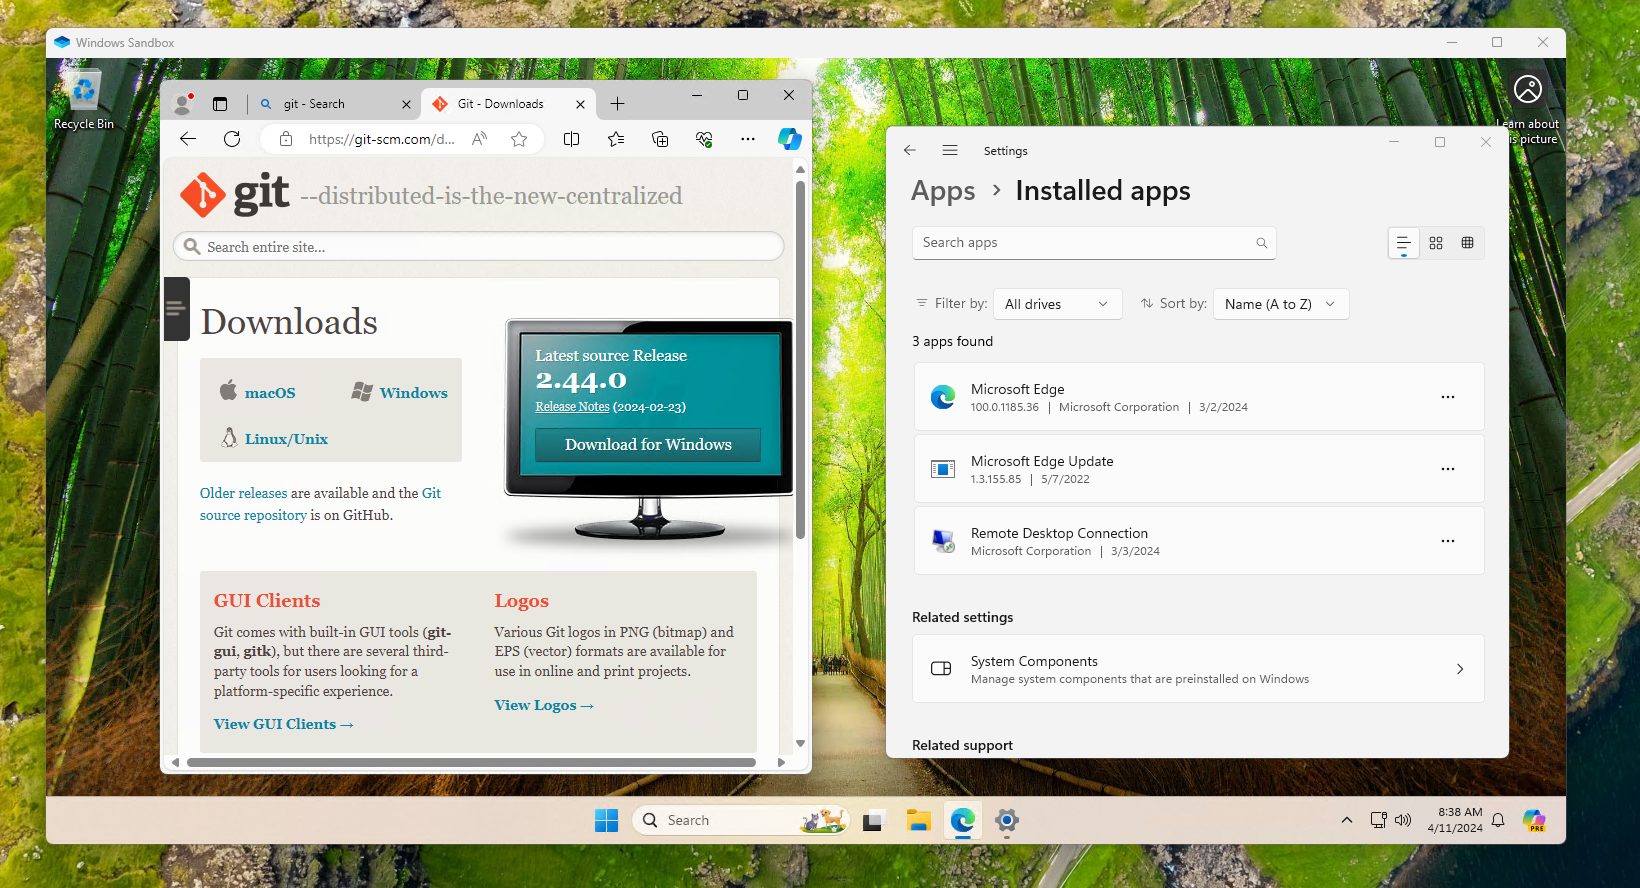Screen dimensions: 1640x888
Task: Close the git - Search tab
Action: 406,104
